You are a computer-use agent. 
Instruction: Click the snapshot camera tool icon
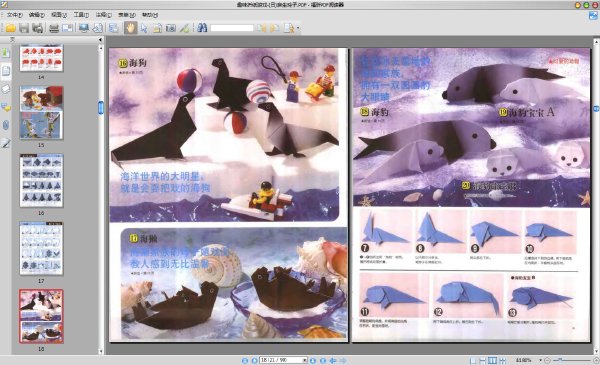click(x=171, y=28)
